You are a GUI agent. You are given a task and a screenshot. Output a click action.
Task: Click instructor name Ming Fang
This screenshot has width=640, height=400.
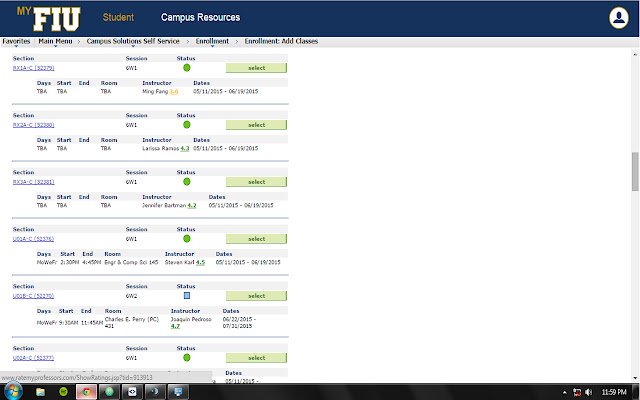click(x=155, y=91)
